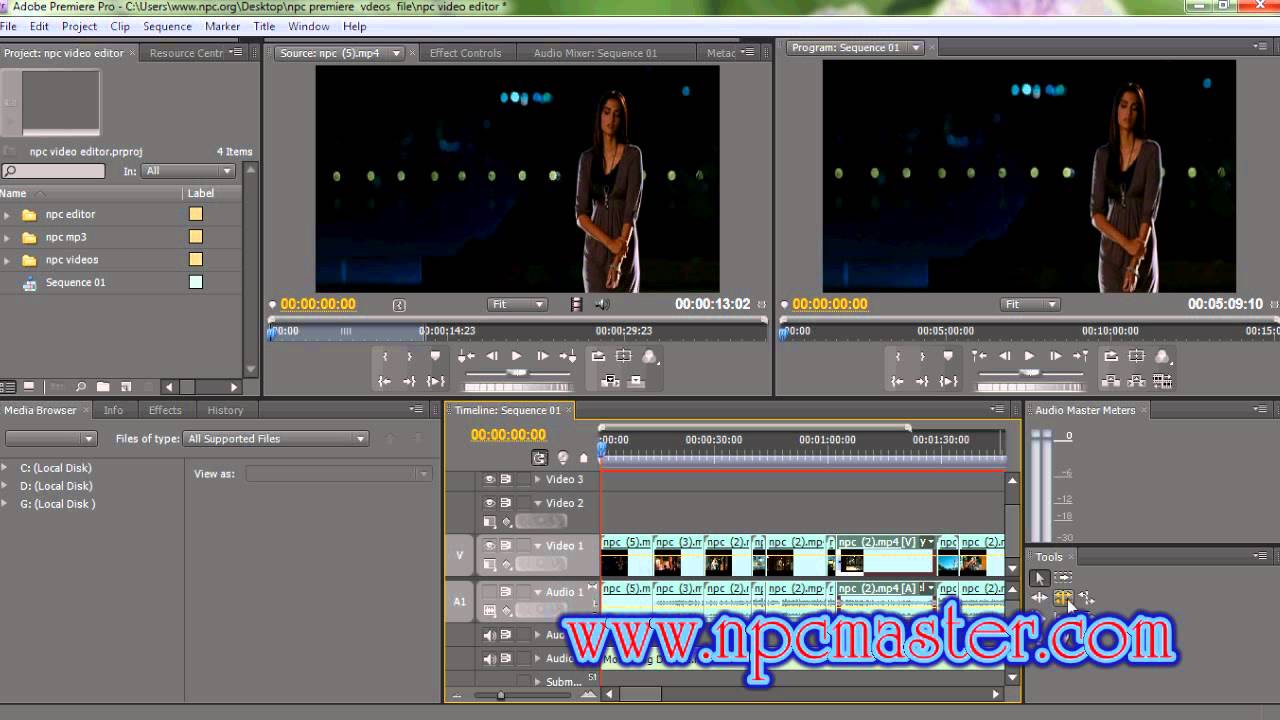Switch to the Effects tab
This screenshot has height=720, width=1280.
165,410
